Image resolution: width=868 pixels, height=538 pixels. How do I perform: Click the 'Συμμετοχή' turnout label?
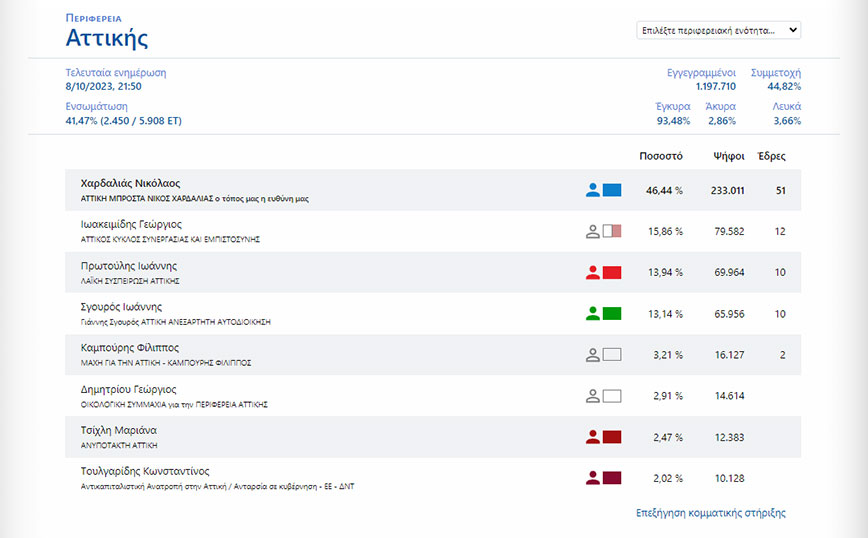(x=775, y=73)
